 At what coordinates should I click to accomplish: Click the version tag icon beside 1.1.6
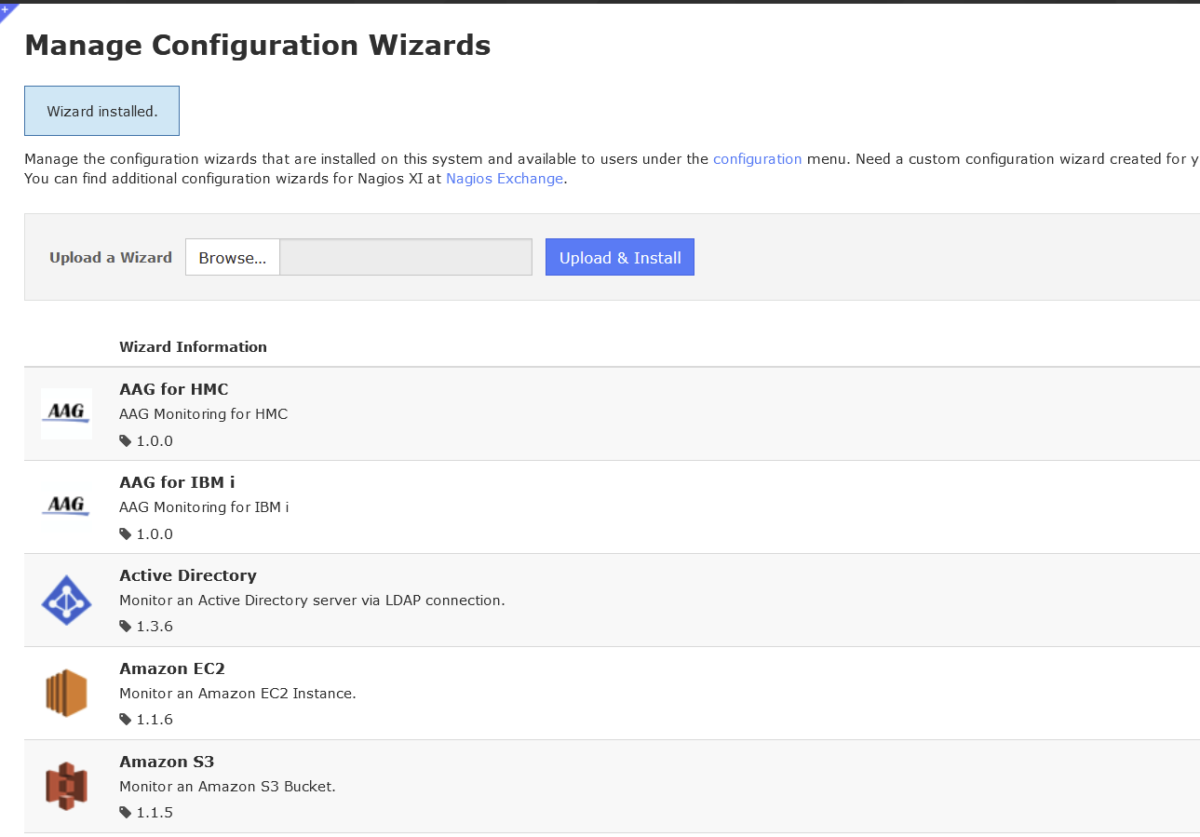124,719
